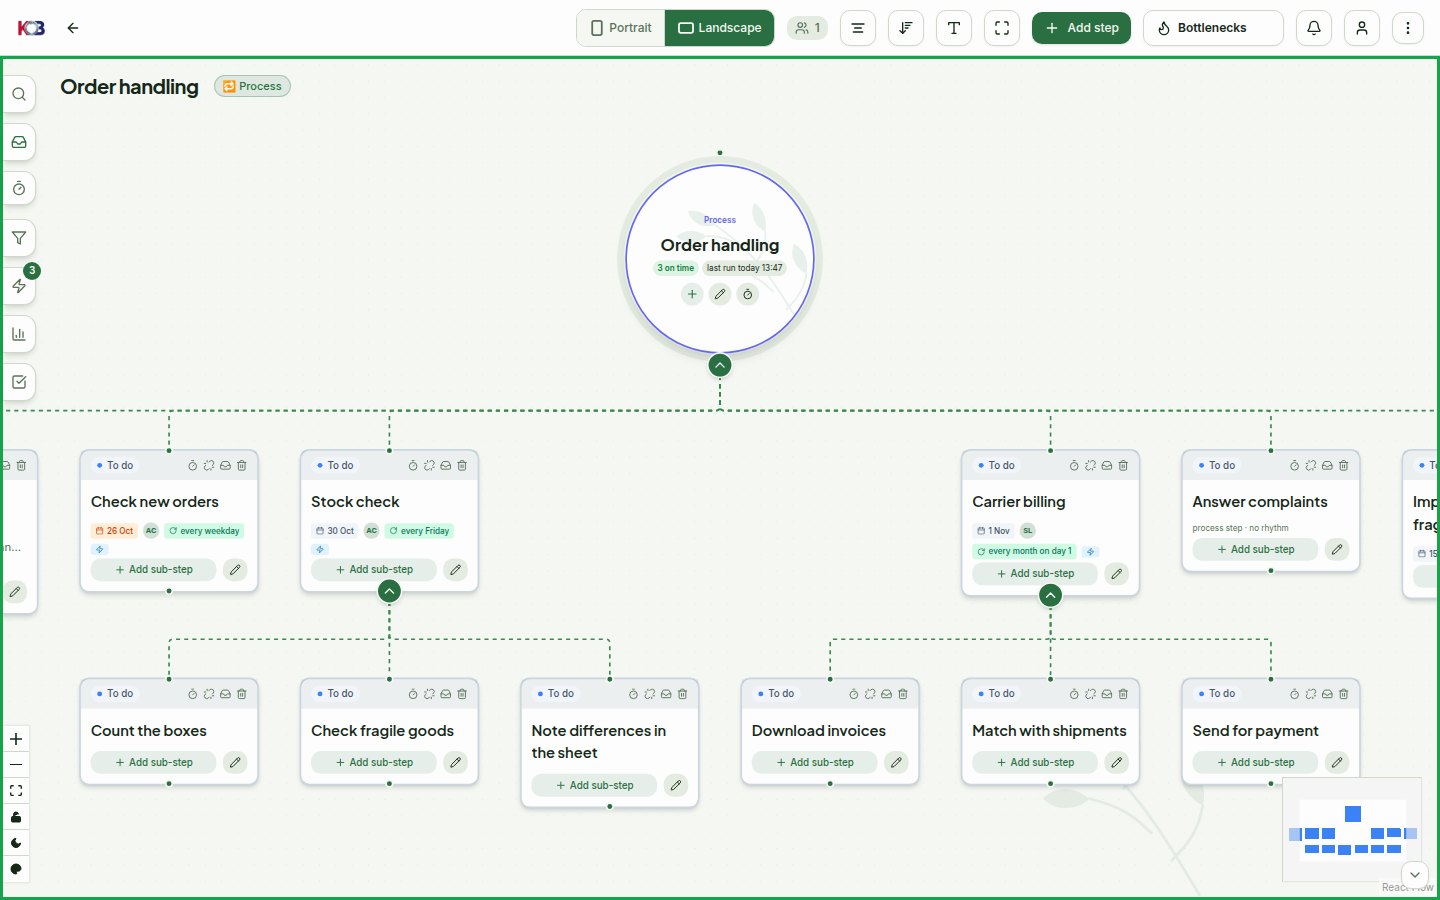The height and width of the screenshot is (900, 1440).
Task: Zoom in the canvas with the plus control
Action: [16, 739]
